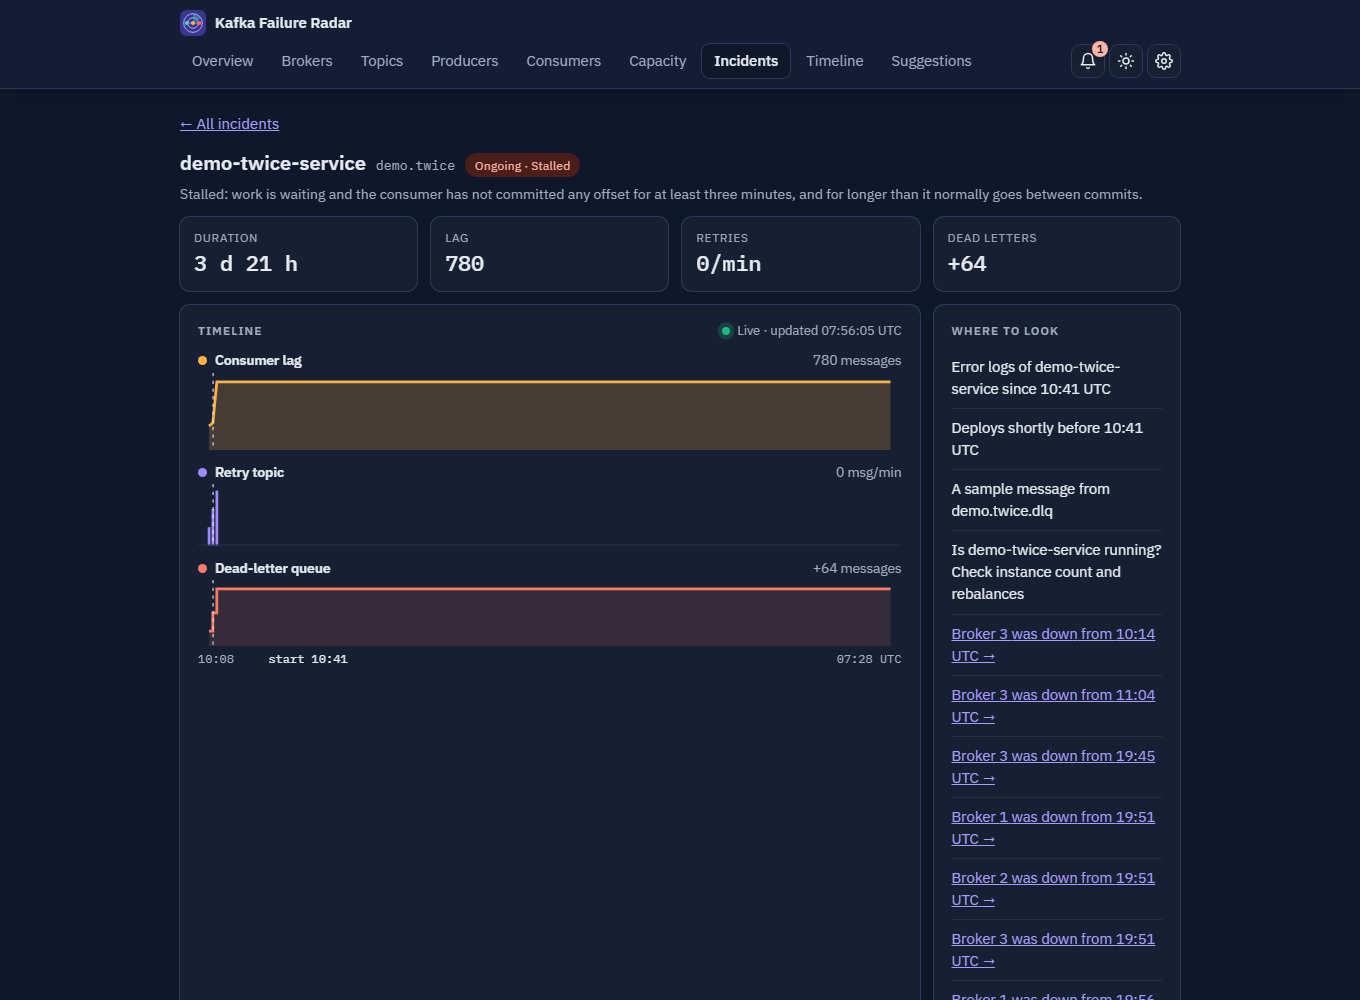The image size is (1360, 1000).
Task: Click 'Is demo-twice-service running?' hint
Action: [x=1056, y=572]
